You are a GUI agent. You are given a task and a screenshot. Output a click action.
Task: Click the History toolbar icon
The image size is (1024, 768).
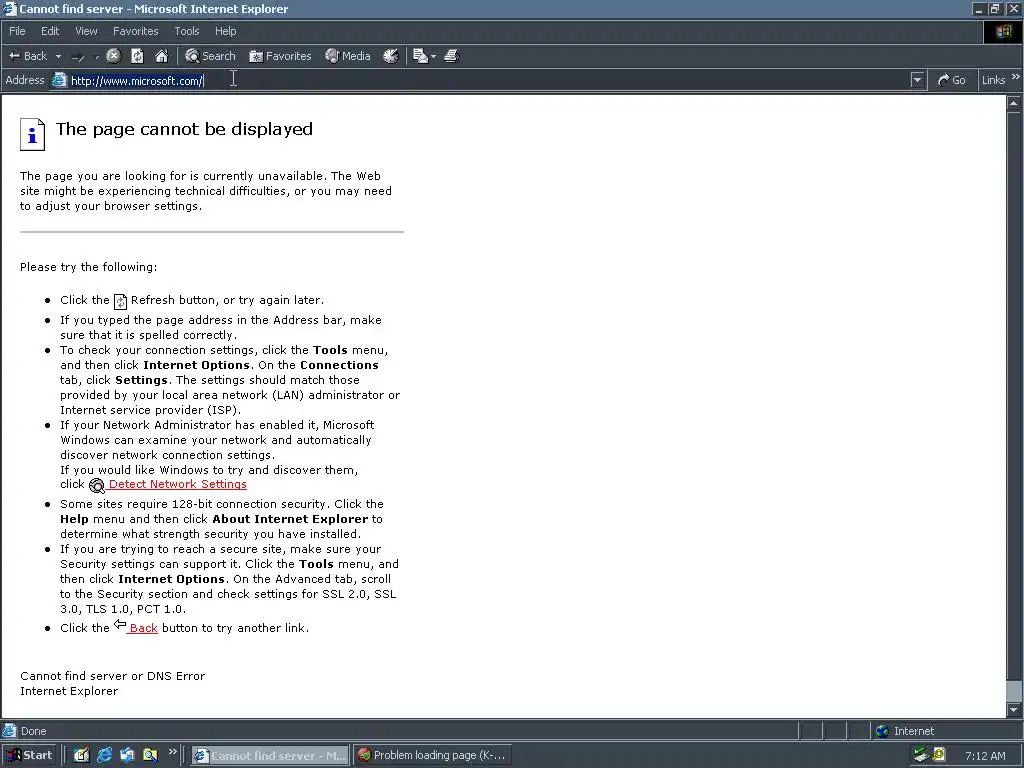pos(391,56)
